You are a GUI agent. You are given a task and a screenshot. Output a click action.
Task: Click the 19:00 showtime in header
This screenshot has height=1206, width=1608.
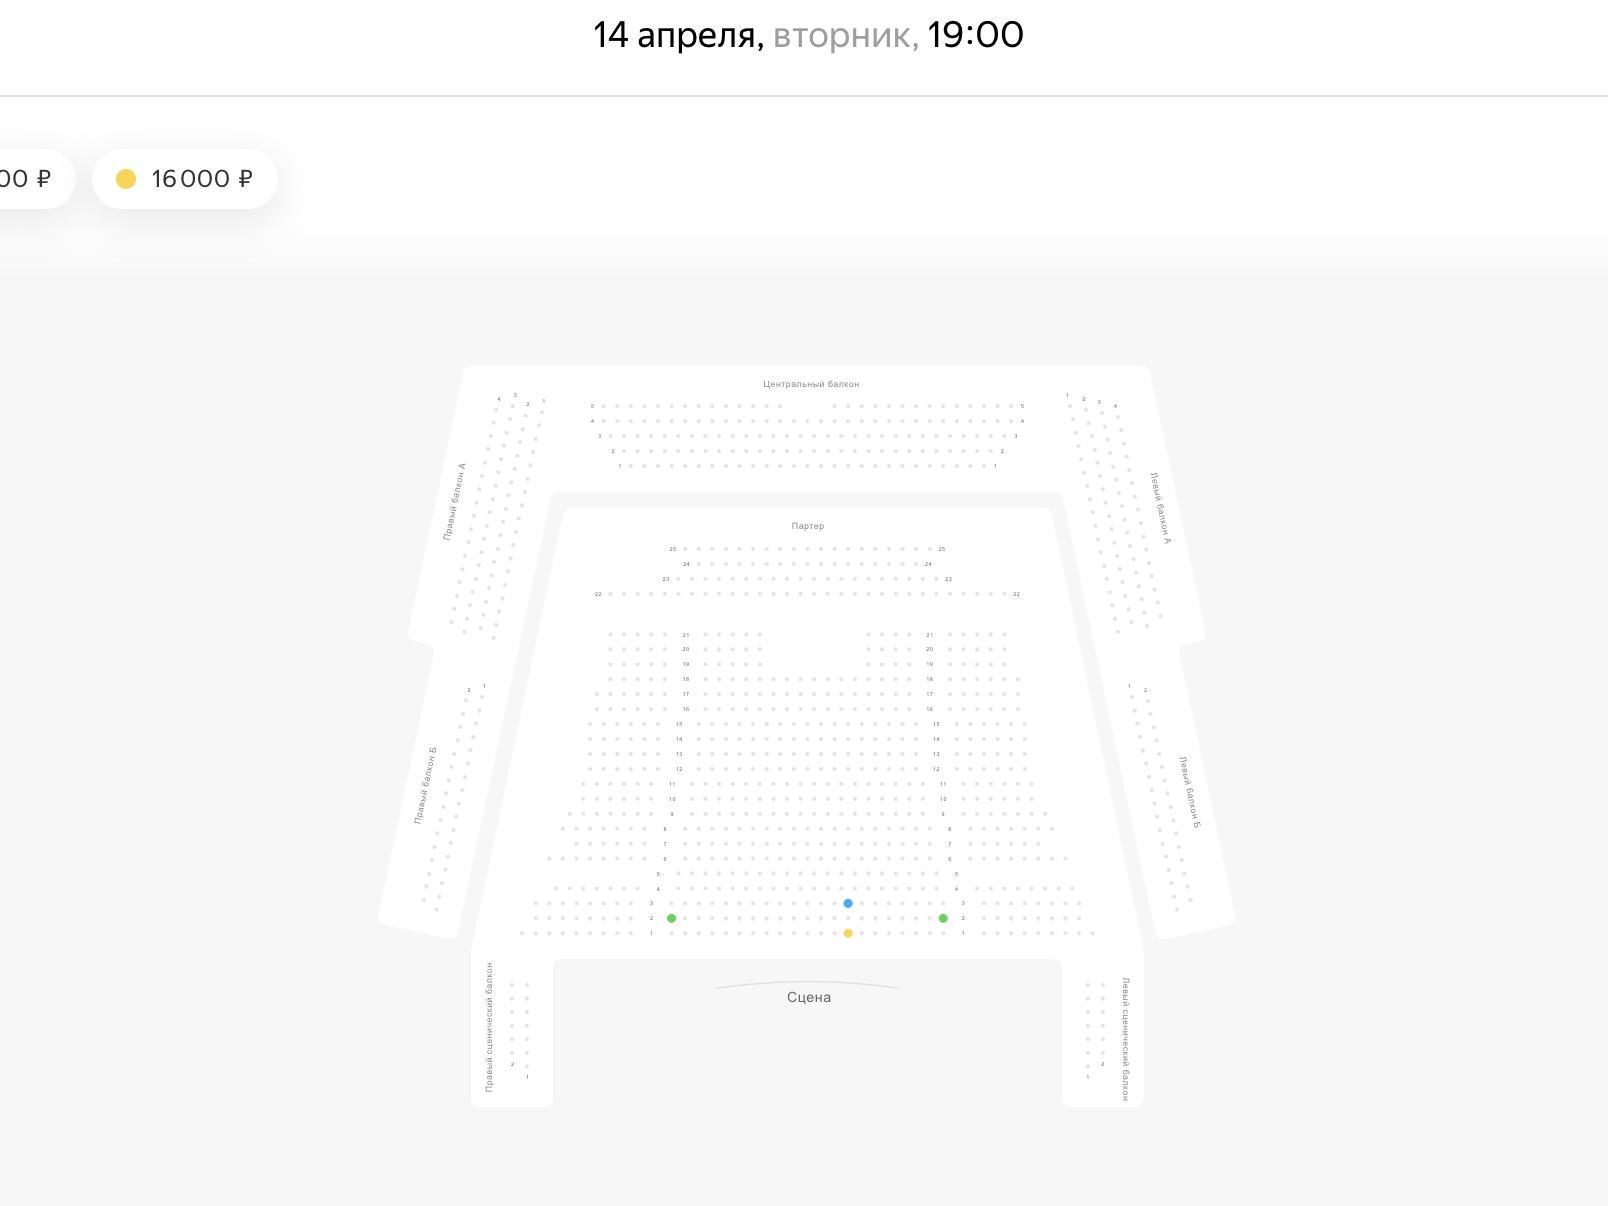pos(975,35)
